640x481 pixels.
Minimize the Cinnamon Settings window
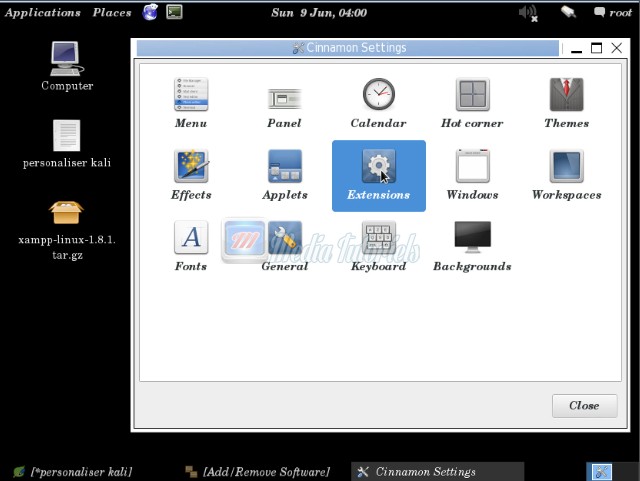click(x=576, y=48)
